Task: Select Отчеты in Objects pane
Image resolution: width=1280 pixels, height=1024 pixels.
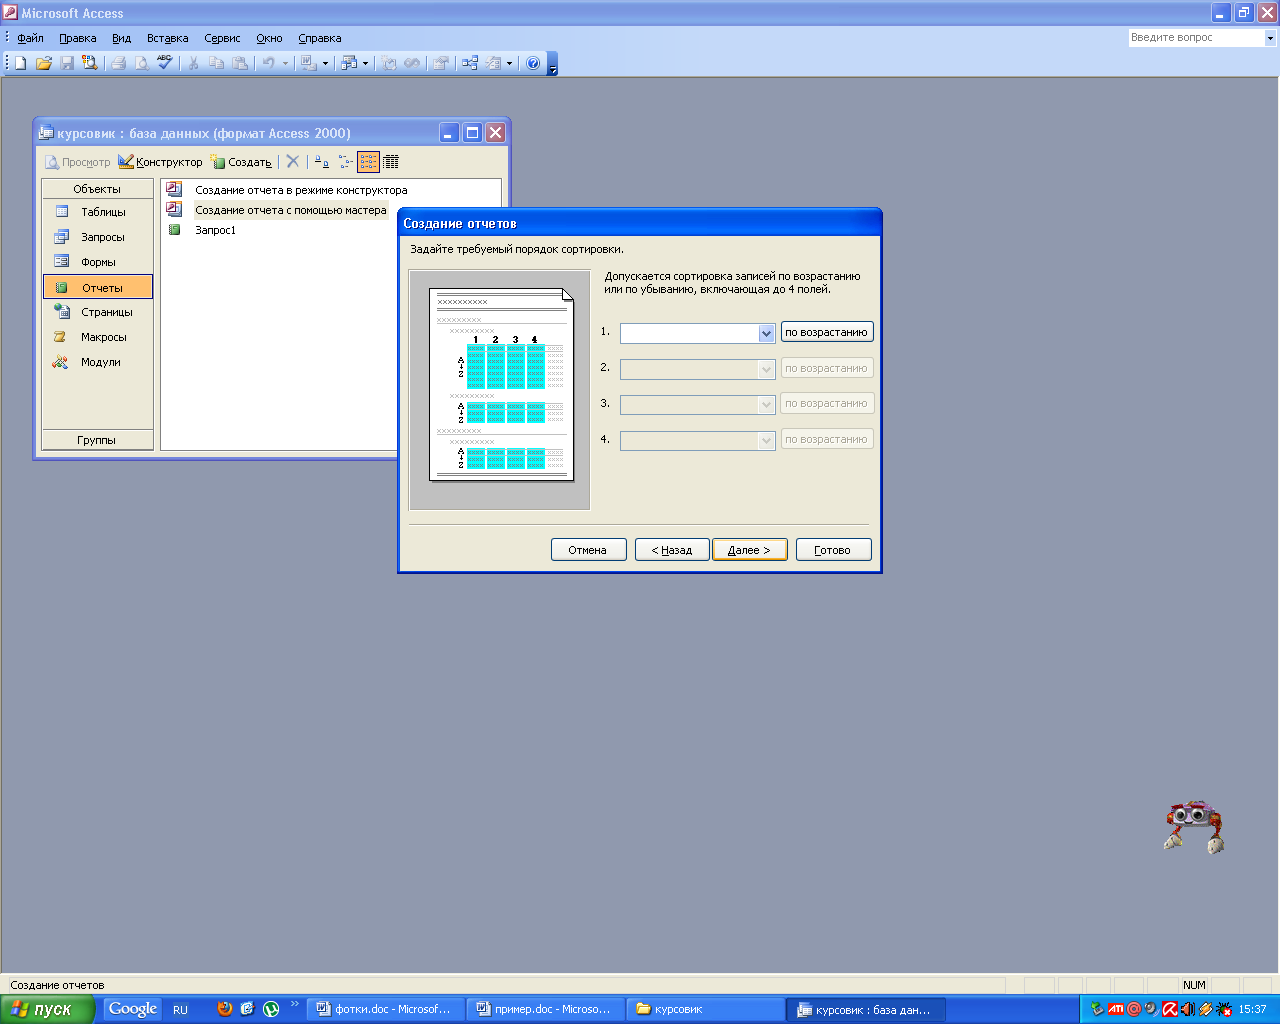Action: click(x=98, y=287)
